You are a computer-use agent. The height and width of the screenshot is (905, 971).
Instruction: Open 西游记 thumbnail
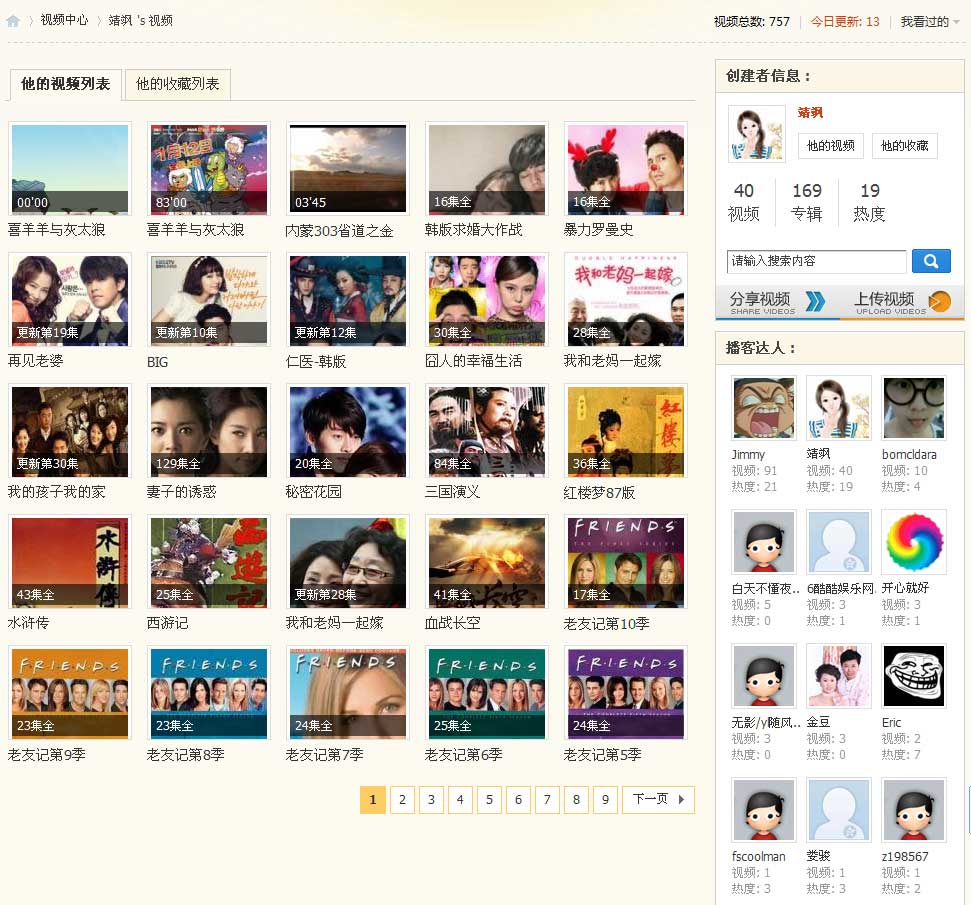tap(209, 562)
